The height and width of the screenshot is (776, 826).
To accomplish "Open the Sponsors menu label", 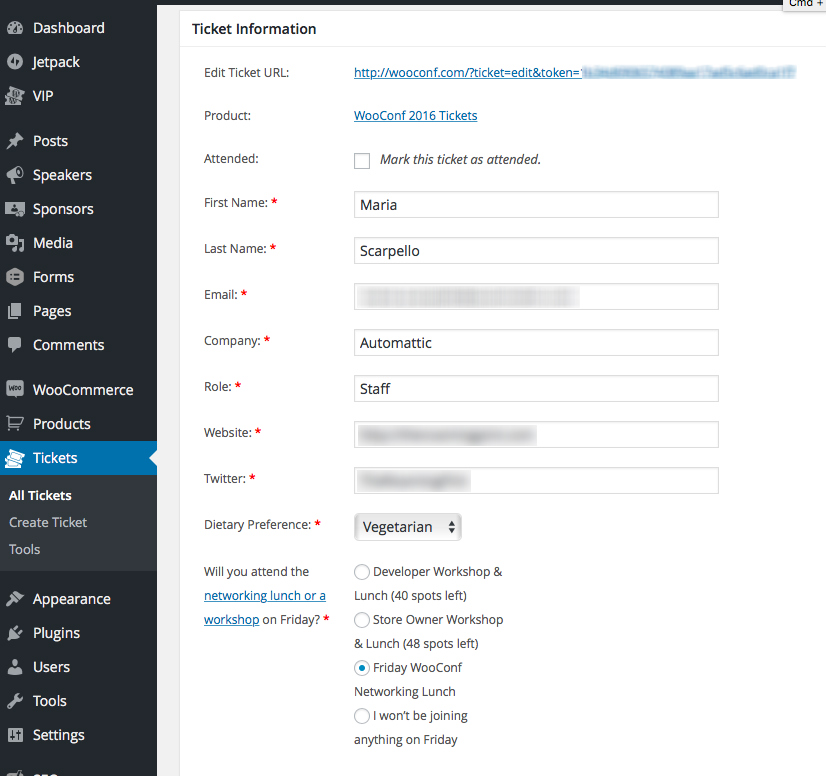I will 63,209.
